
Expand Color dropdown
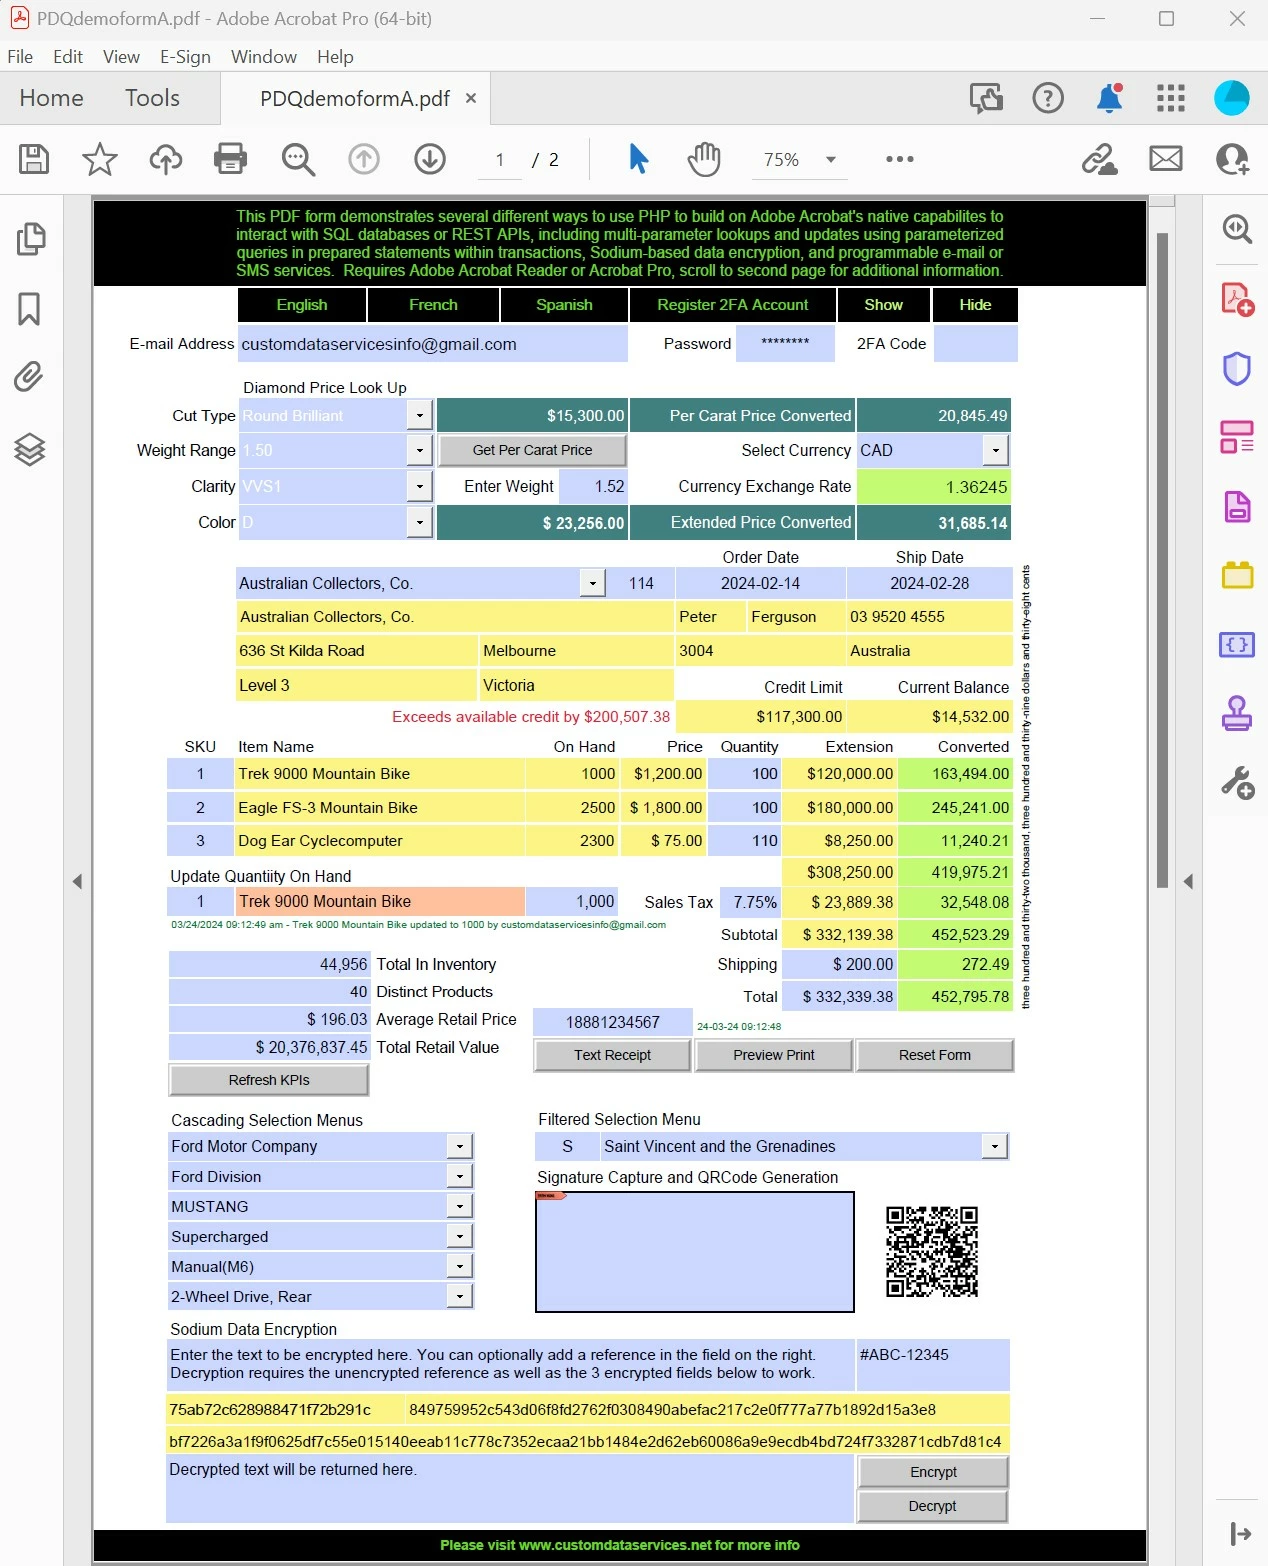420,523
